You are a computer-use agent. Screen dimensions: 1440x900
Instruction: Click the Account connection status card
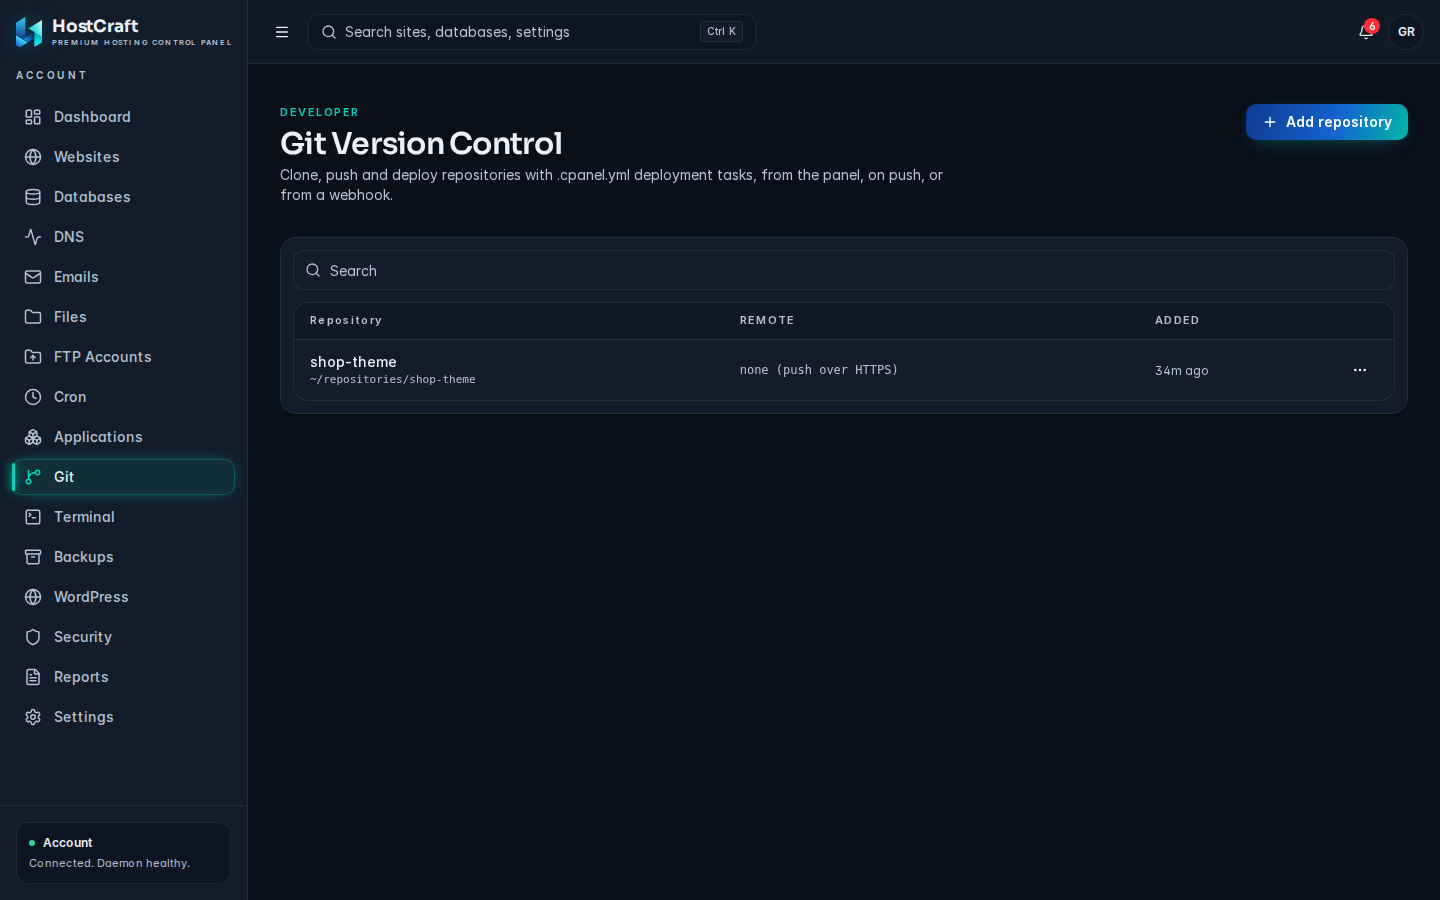tap(123, 853)
